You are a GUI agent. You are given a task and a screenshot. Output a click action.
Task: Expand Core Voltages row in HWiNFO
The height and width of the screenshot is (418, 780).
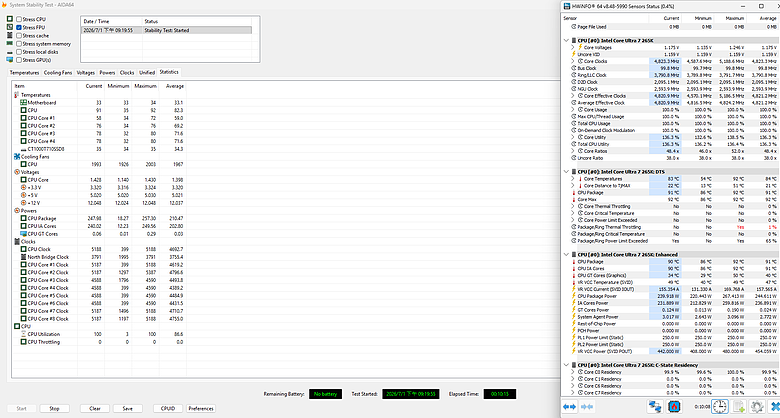(x=574, y=47)
